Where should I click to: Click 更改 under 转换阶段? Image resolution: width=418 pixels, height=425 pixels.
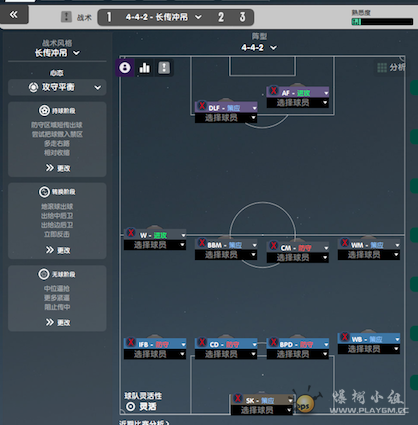(58, 250)
